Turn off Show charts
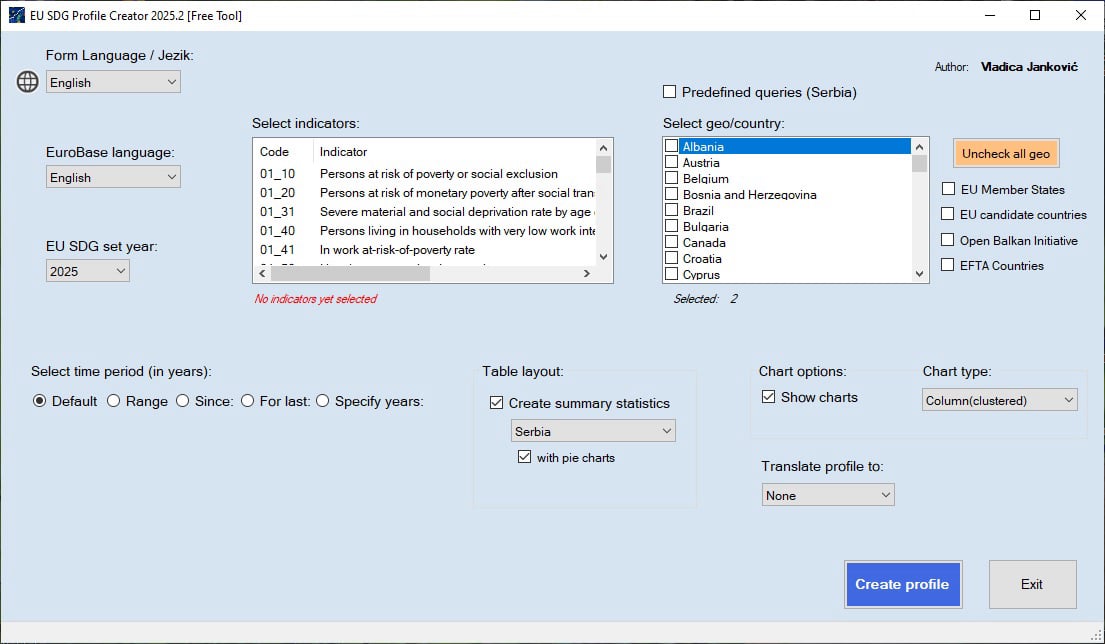1105x644 pixels. 769,396
